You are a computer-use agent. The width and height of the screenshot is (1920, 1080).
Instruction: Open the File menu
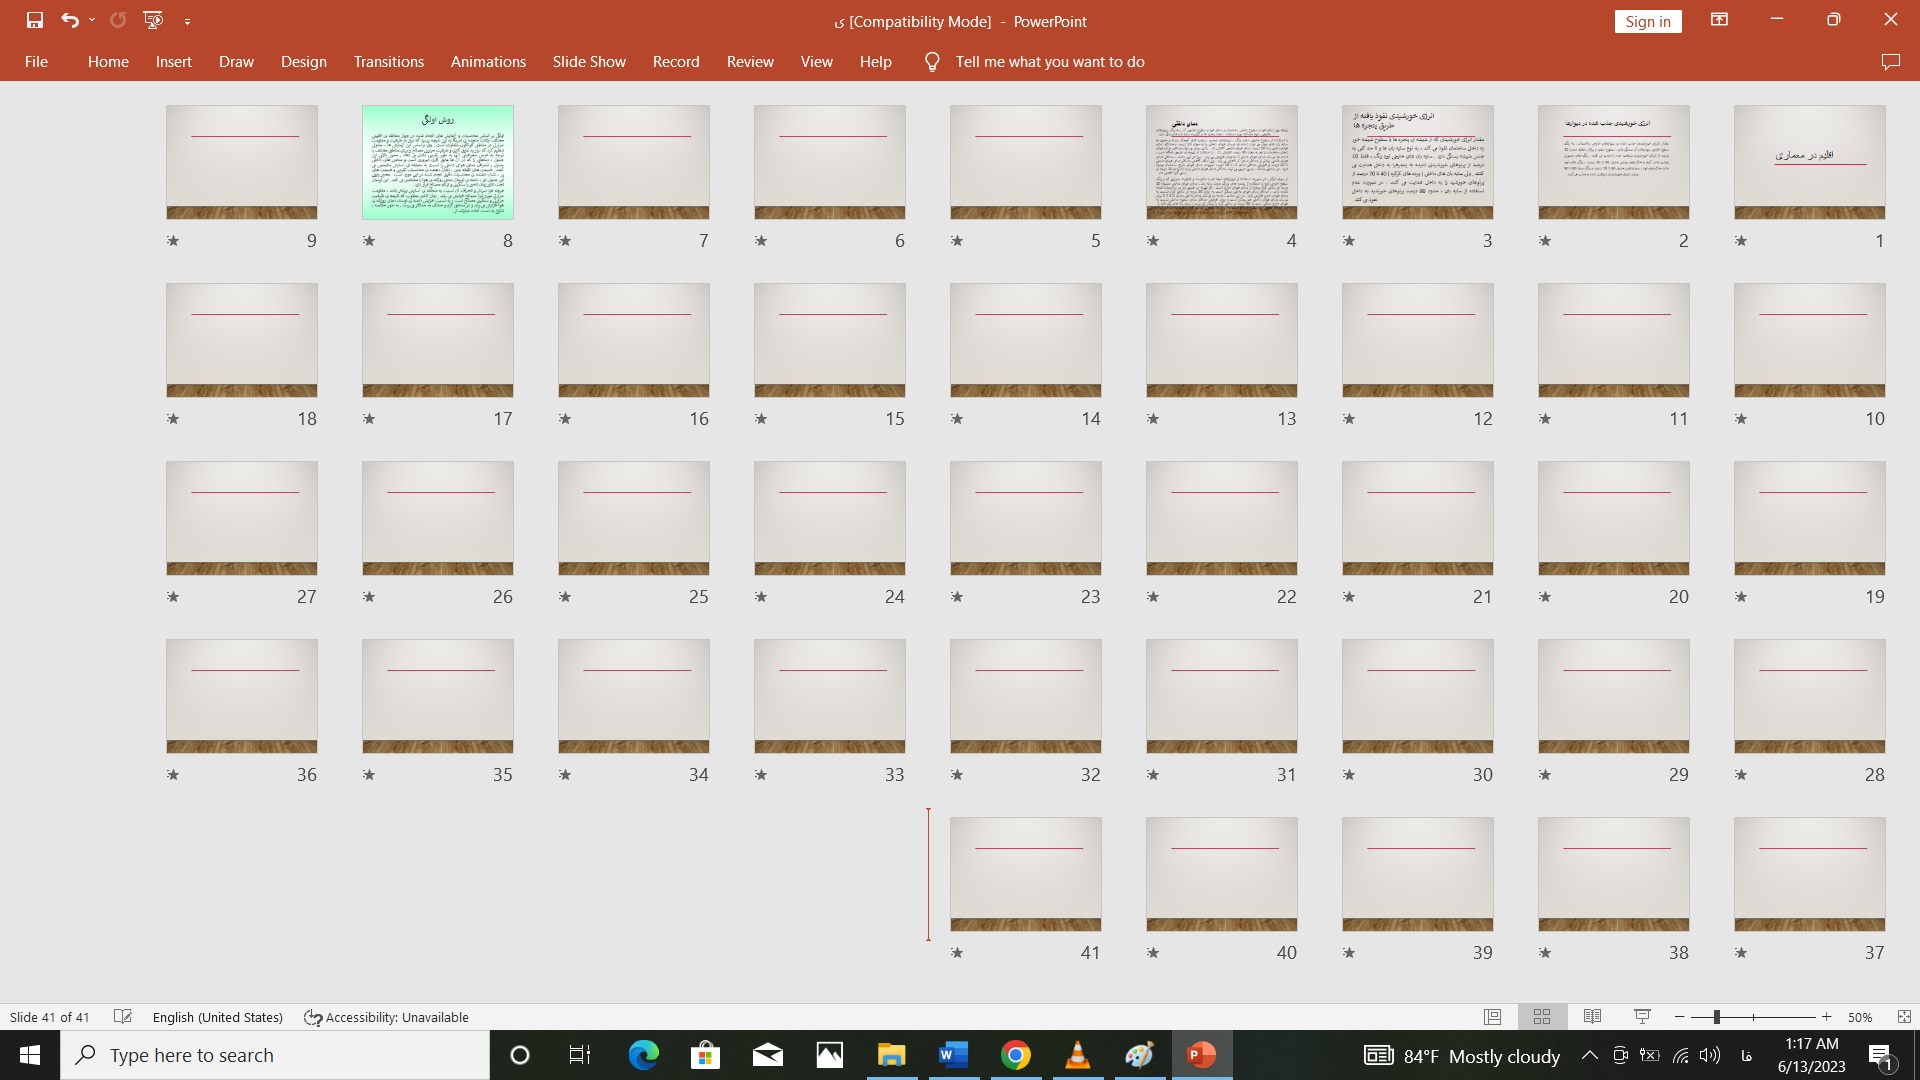36,62
